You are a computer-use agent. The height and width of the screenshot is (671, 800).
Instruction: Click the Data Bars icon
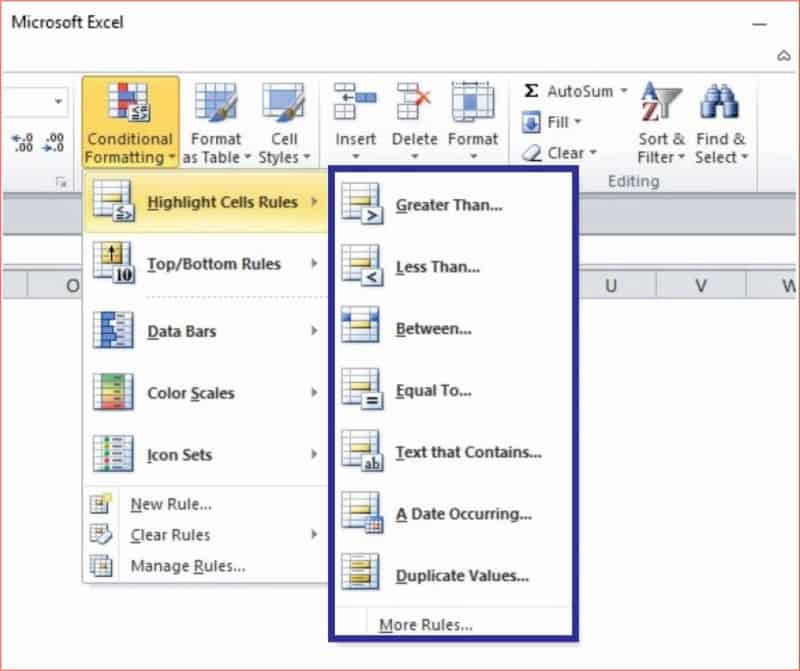click(113, 330)
